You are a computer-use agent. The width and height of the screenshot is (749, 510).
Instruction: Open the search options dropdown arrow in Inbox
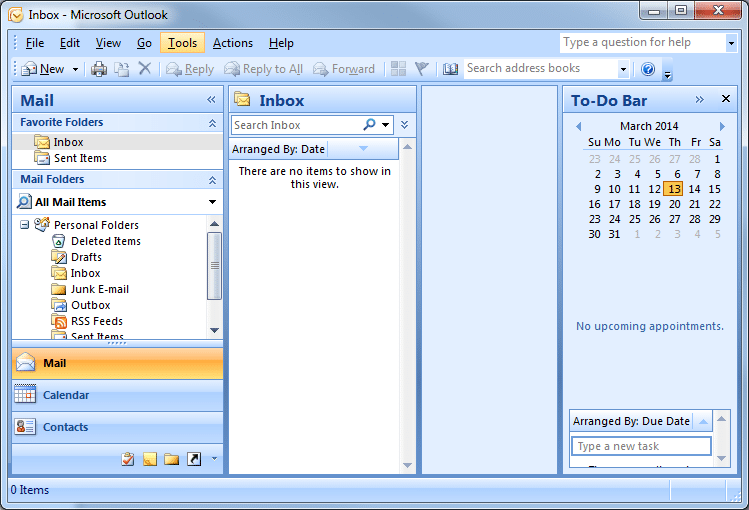pos(385,125)
